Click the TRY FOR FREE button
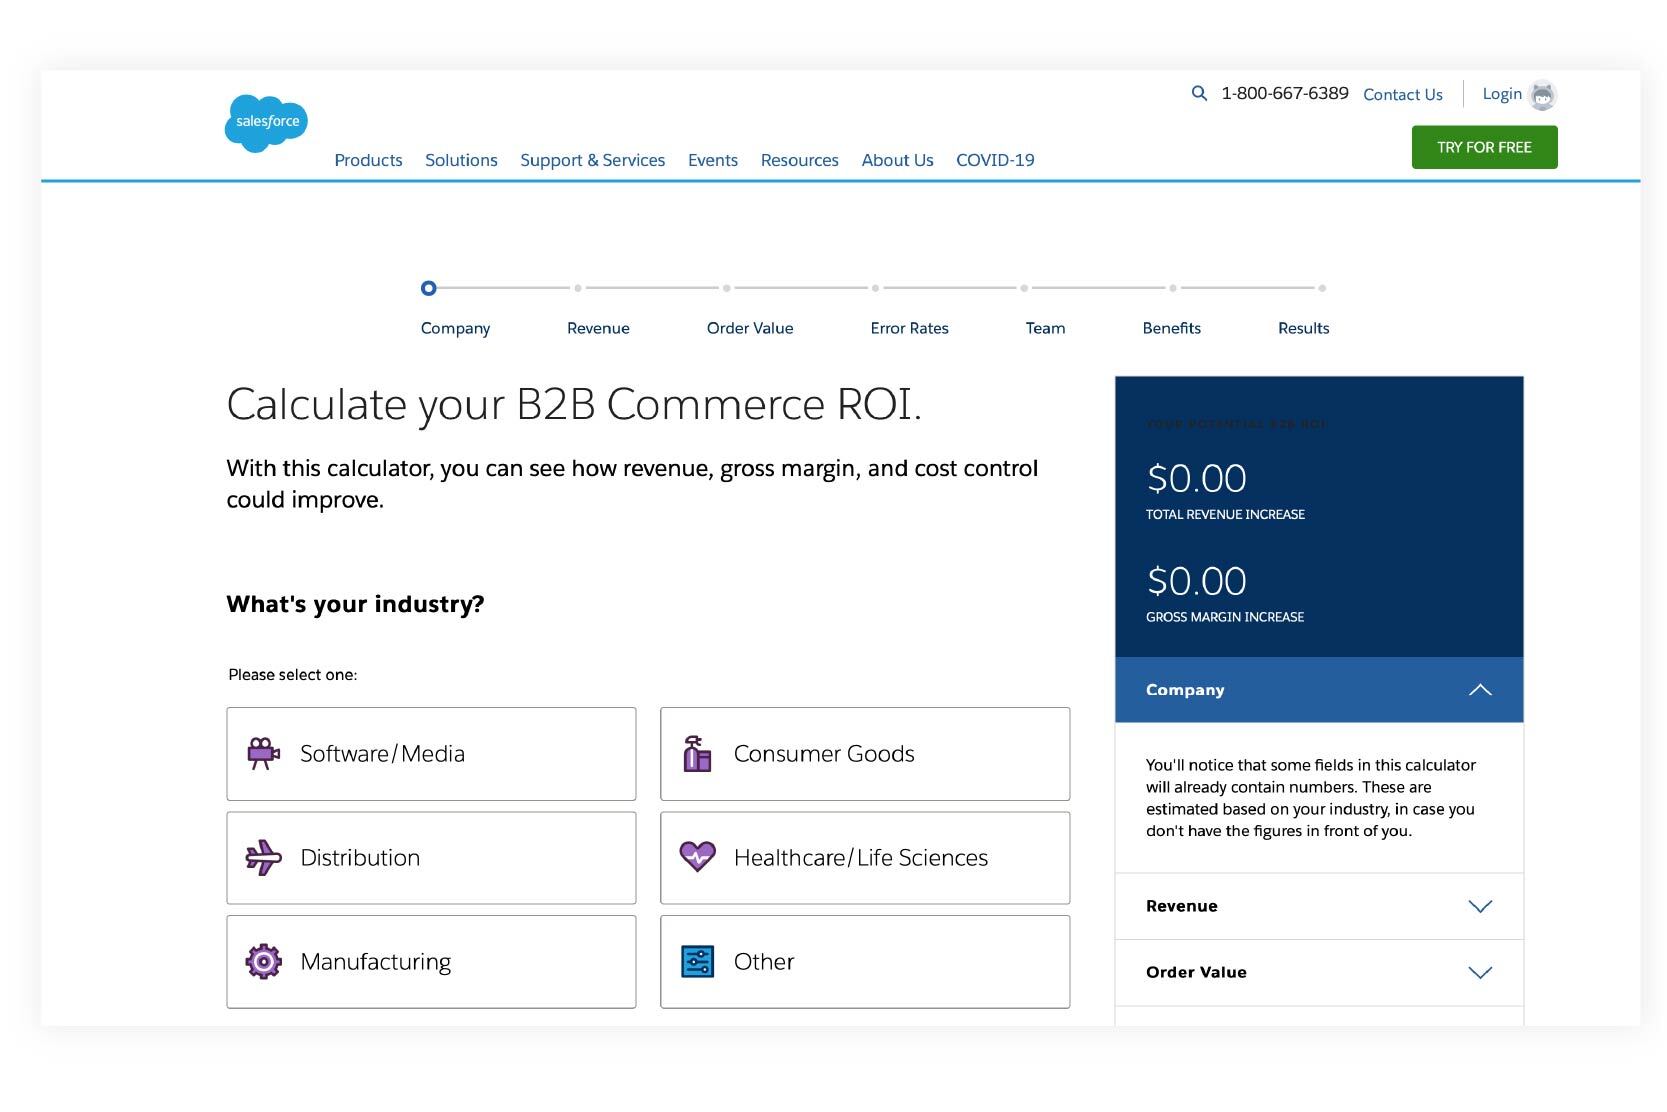This screenshot has width=1667, height=1112. click(x=1484, y=146)
